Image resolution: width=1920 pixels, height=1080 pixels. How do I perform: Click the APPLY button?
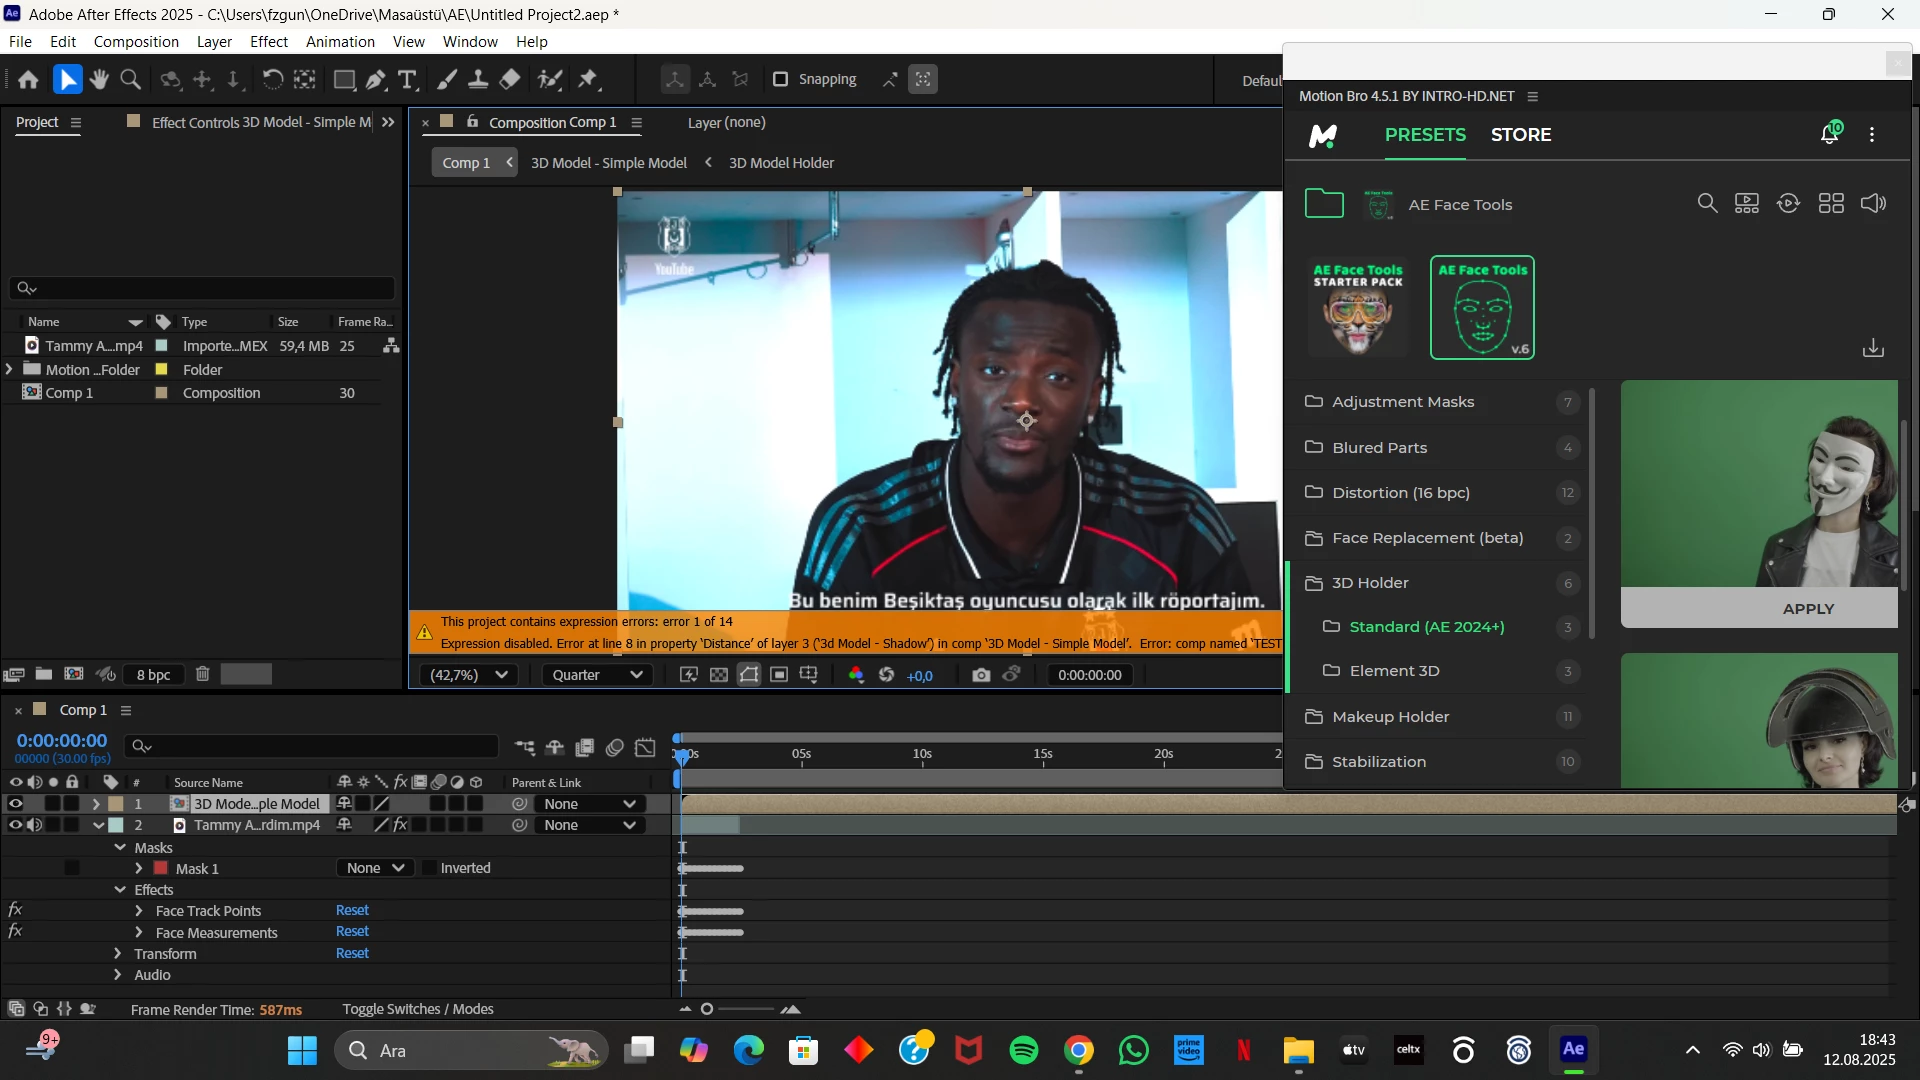1808,608
